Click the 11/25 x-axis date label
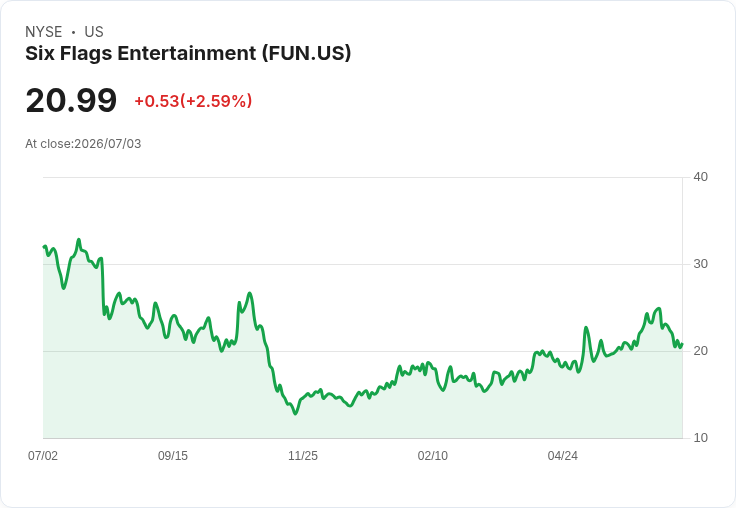This screenshot has height=508, width=736. (303, 455)
